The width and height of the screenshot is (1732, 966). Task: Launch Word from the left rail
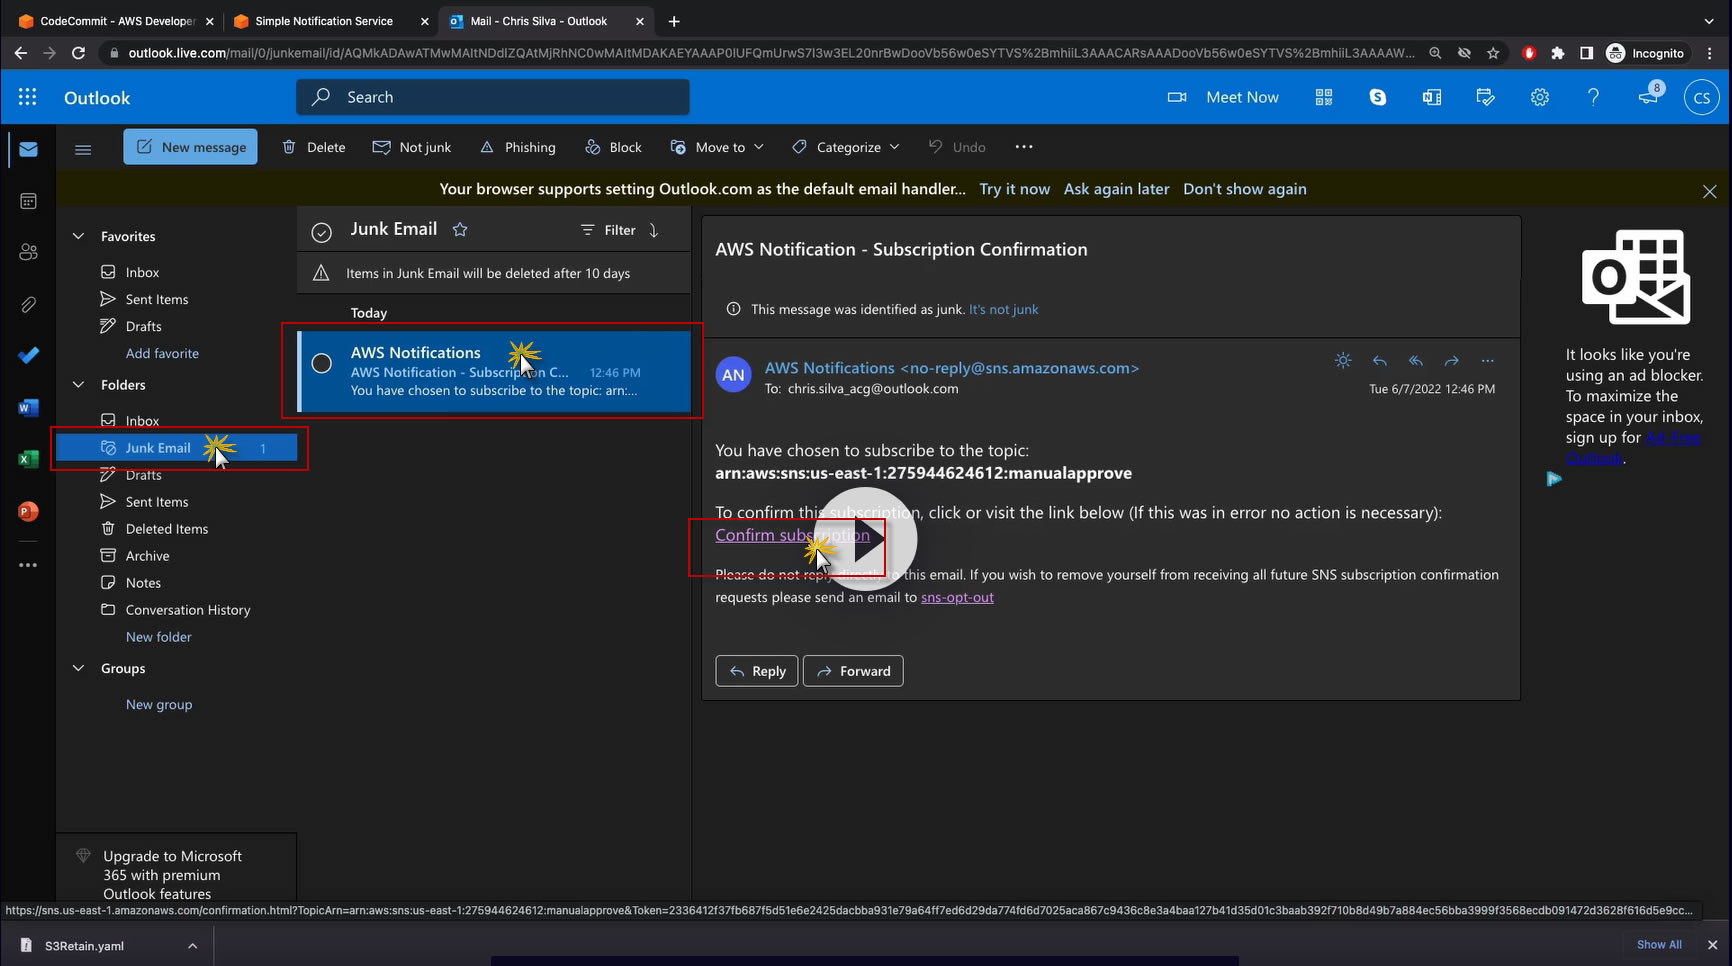(28, 407)
